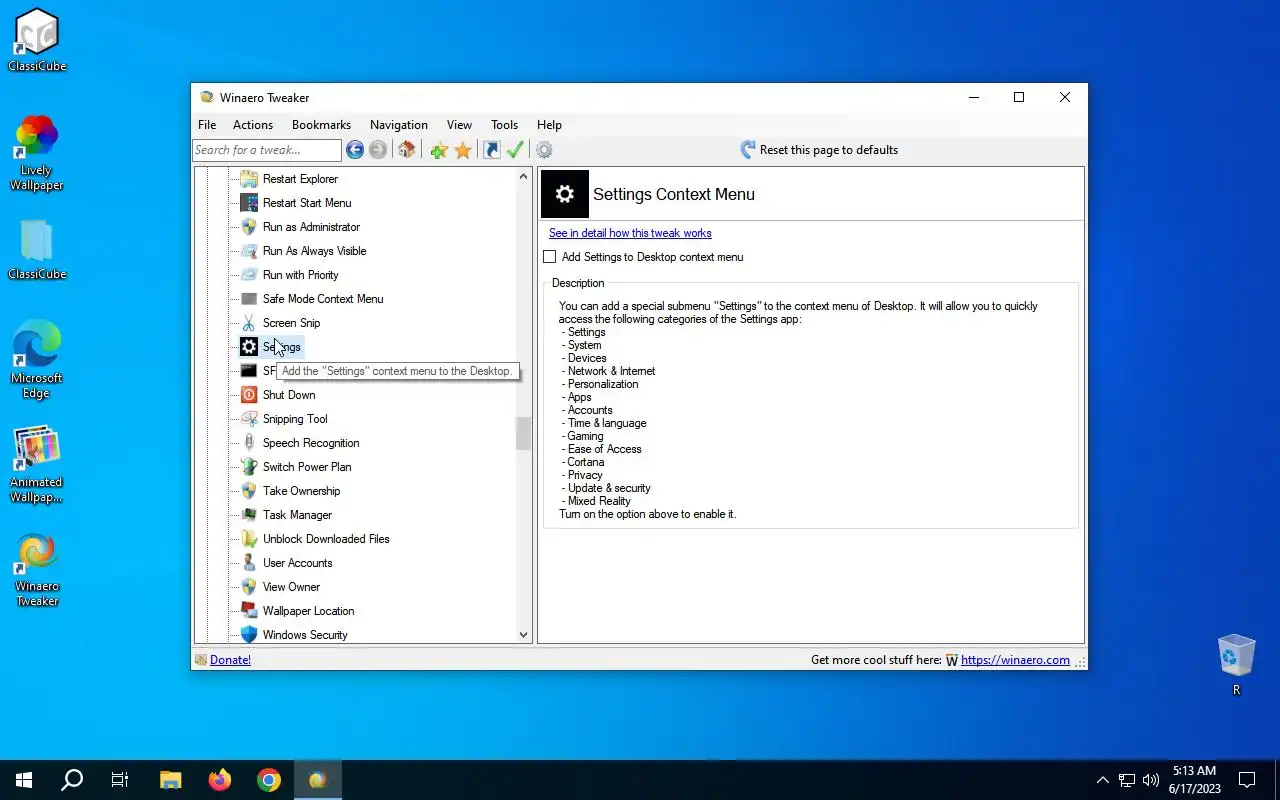Click the Restart Start Menu icon
Image resolution: width=1280 pixels, height=800 pixels.
click(249, 203)
